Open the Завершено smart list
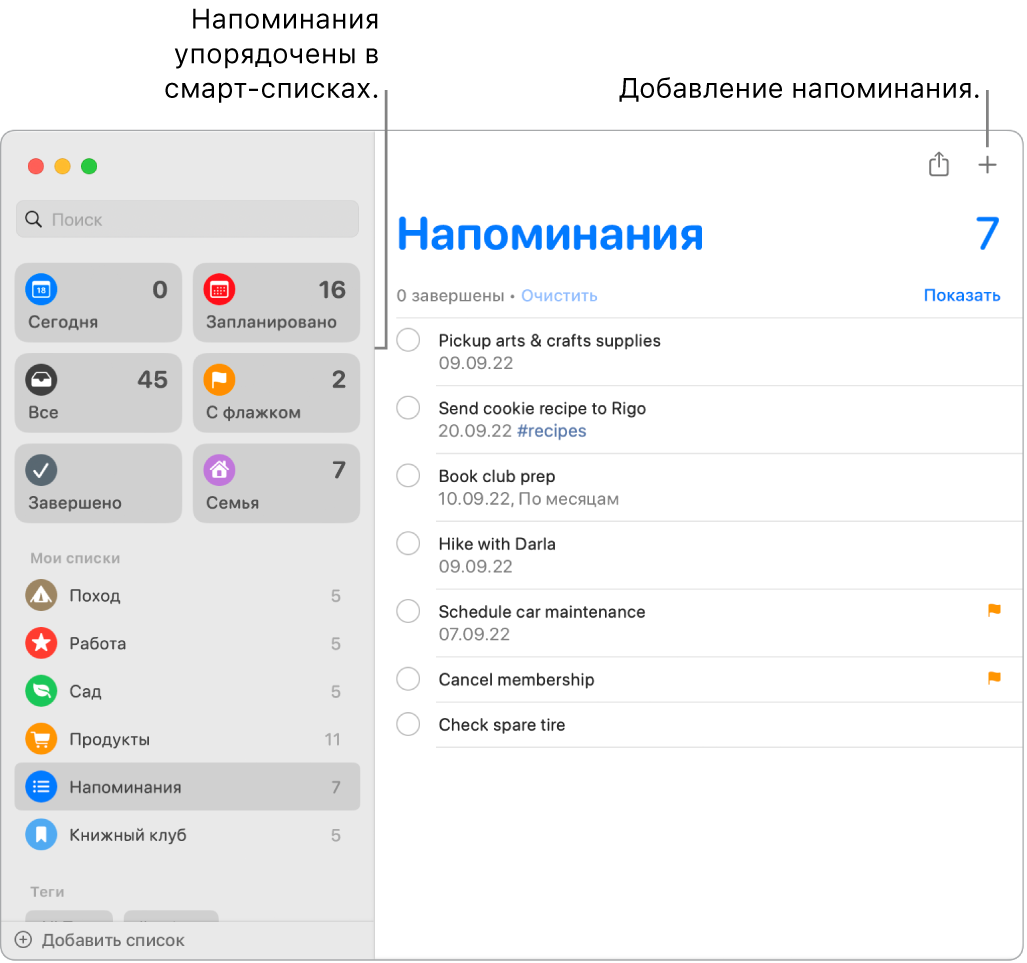1027x963 pixels. 98,483
